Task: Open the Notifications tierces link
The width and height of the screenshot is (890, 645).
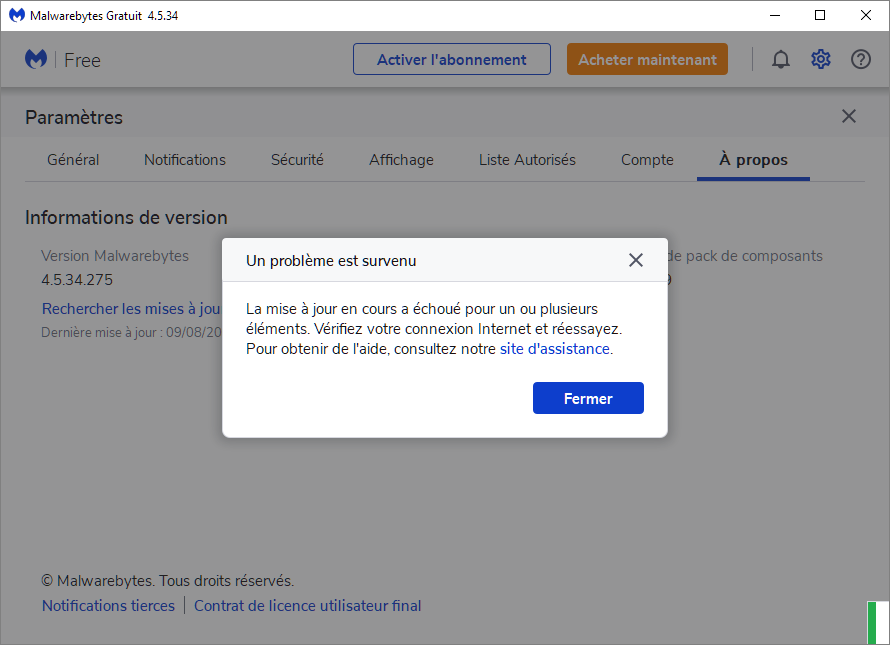Action: click(108, 606)
